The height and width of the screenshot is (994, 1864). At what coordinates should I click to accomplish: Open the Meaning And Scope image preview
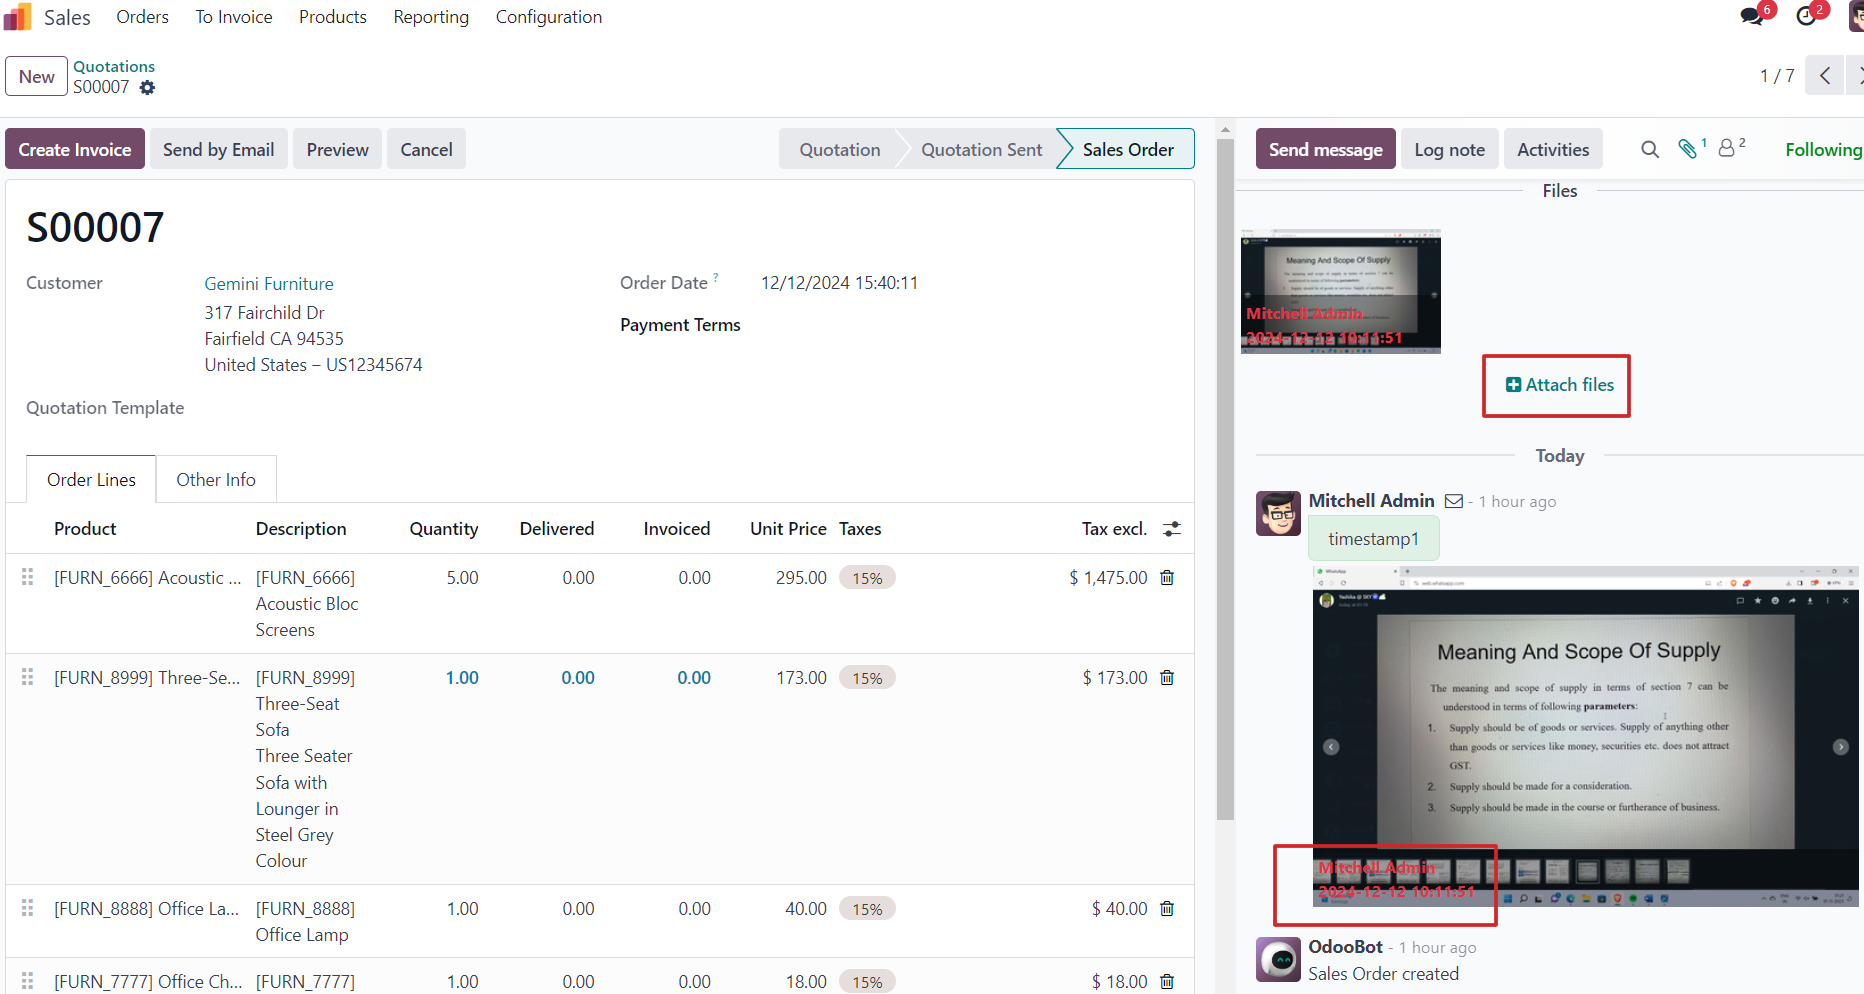coord(1585,736)
